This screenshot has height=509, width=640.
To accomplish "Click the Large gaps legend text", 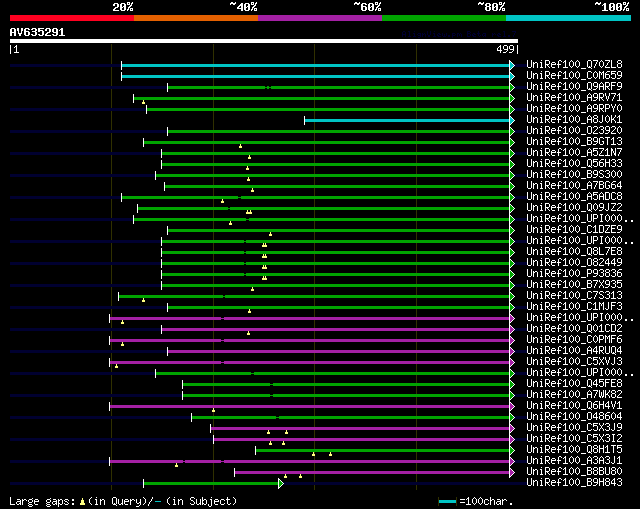I will (x=123, y=501).
